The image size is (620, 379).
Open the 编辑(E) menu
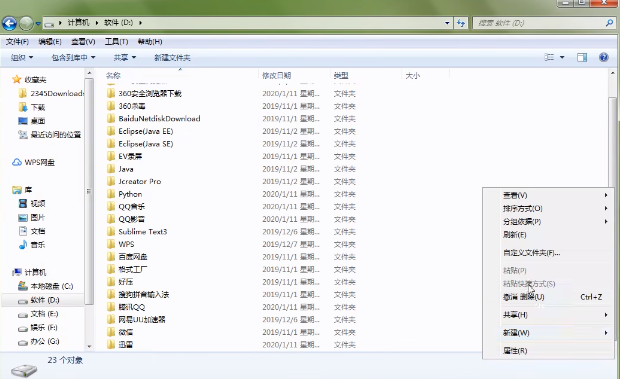point(50,41)
